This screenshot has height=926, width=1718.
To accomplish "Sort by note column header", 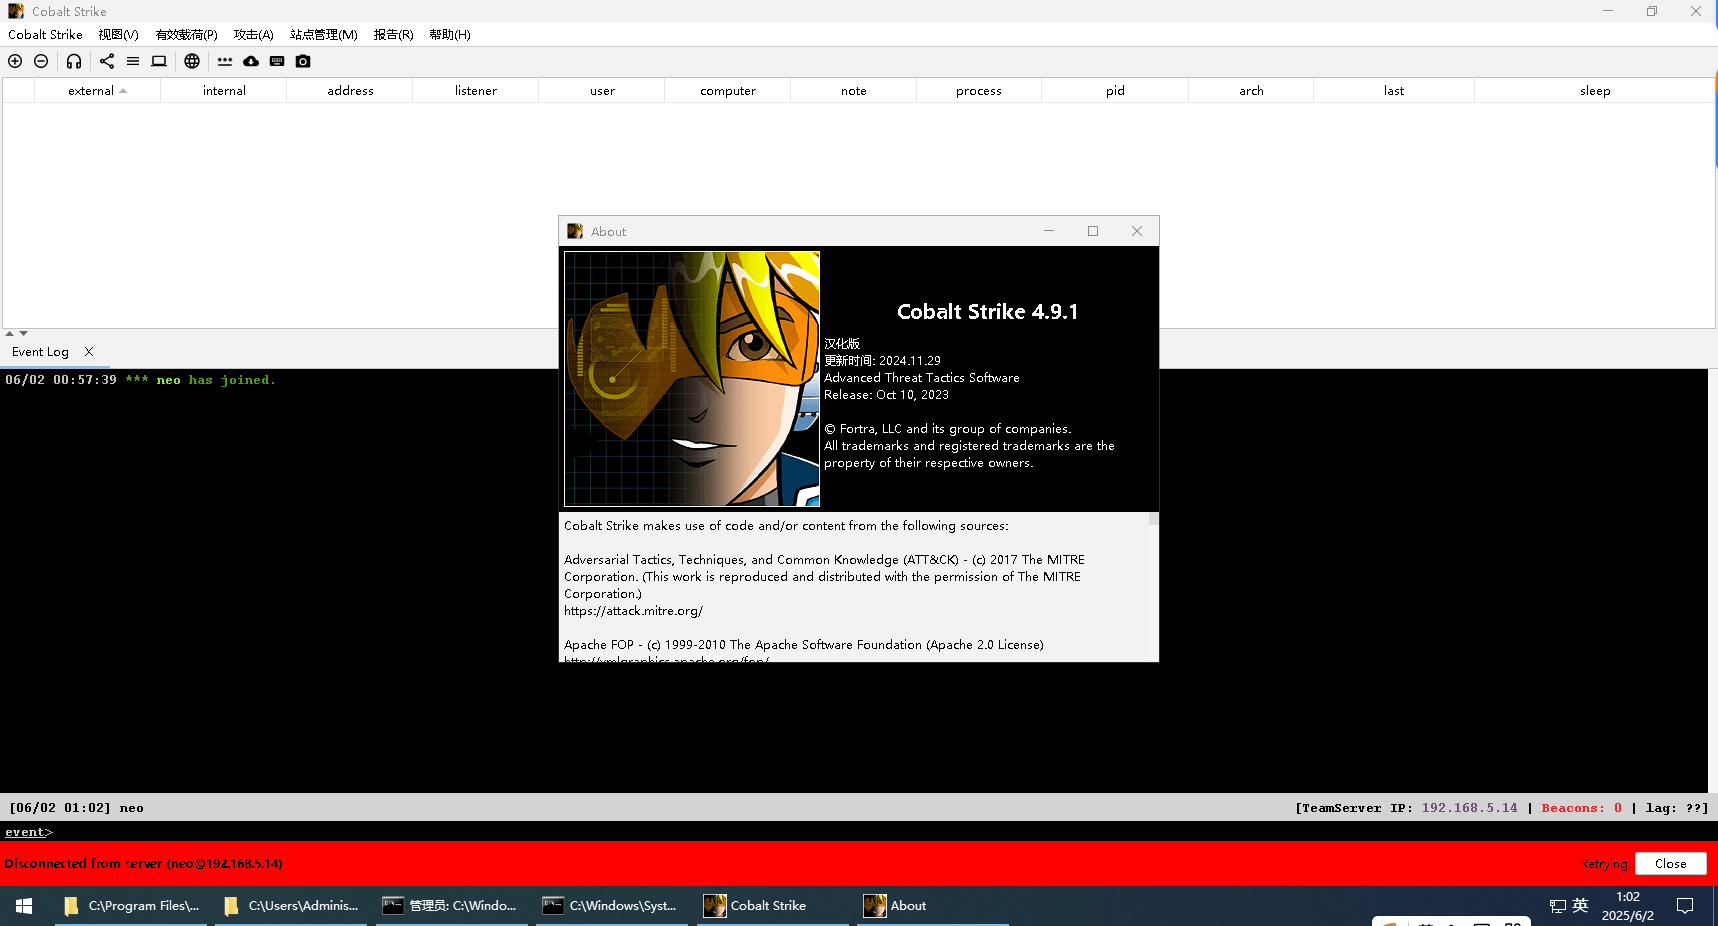I will pos(854,90).
